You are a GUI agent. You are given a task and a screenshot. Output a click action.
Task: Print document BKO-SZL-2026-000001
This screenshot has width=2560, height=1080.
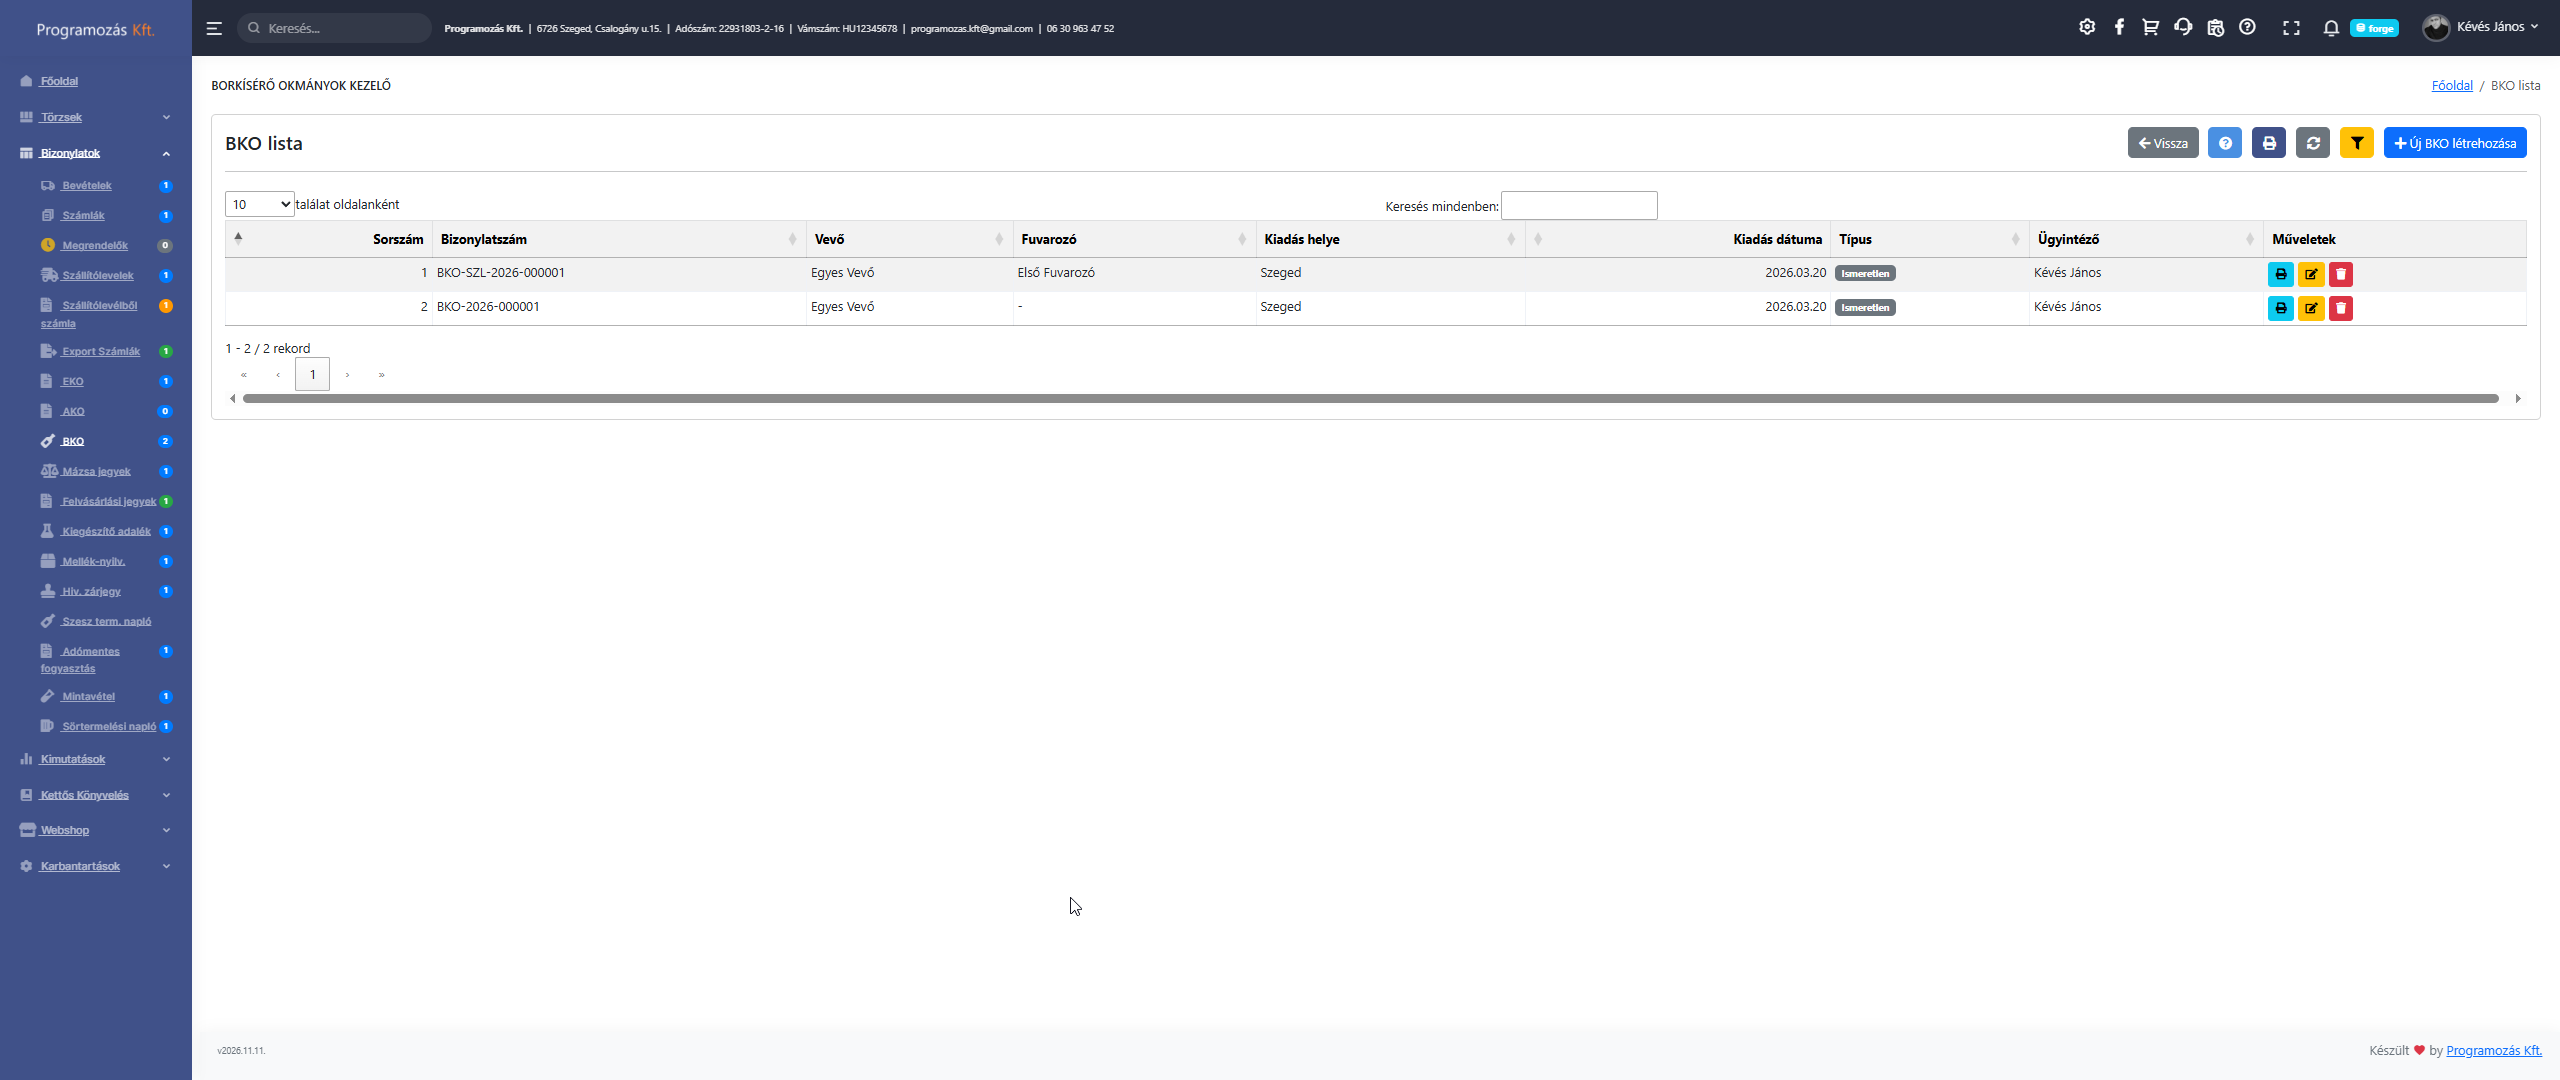tap(2280, 274)
